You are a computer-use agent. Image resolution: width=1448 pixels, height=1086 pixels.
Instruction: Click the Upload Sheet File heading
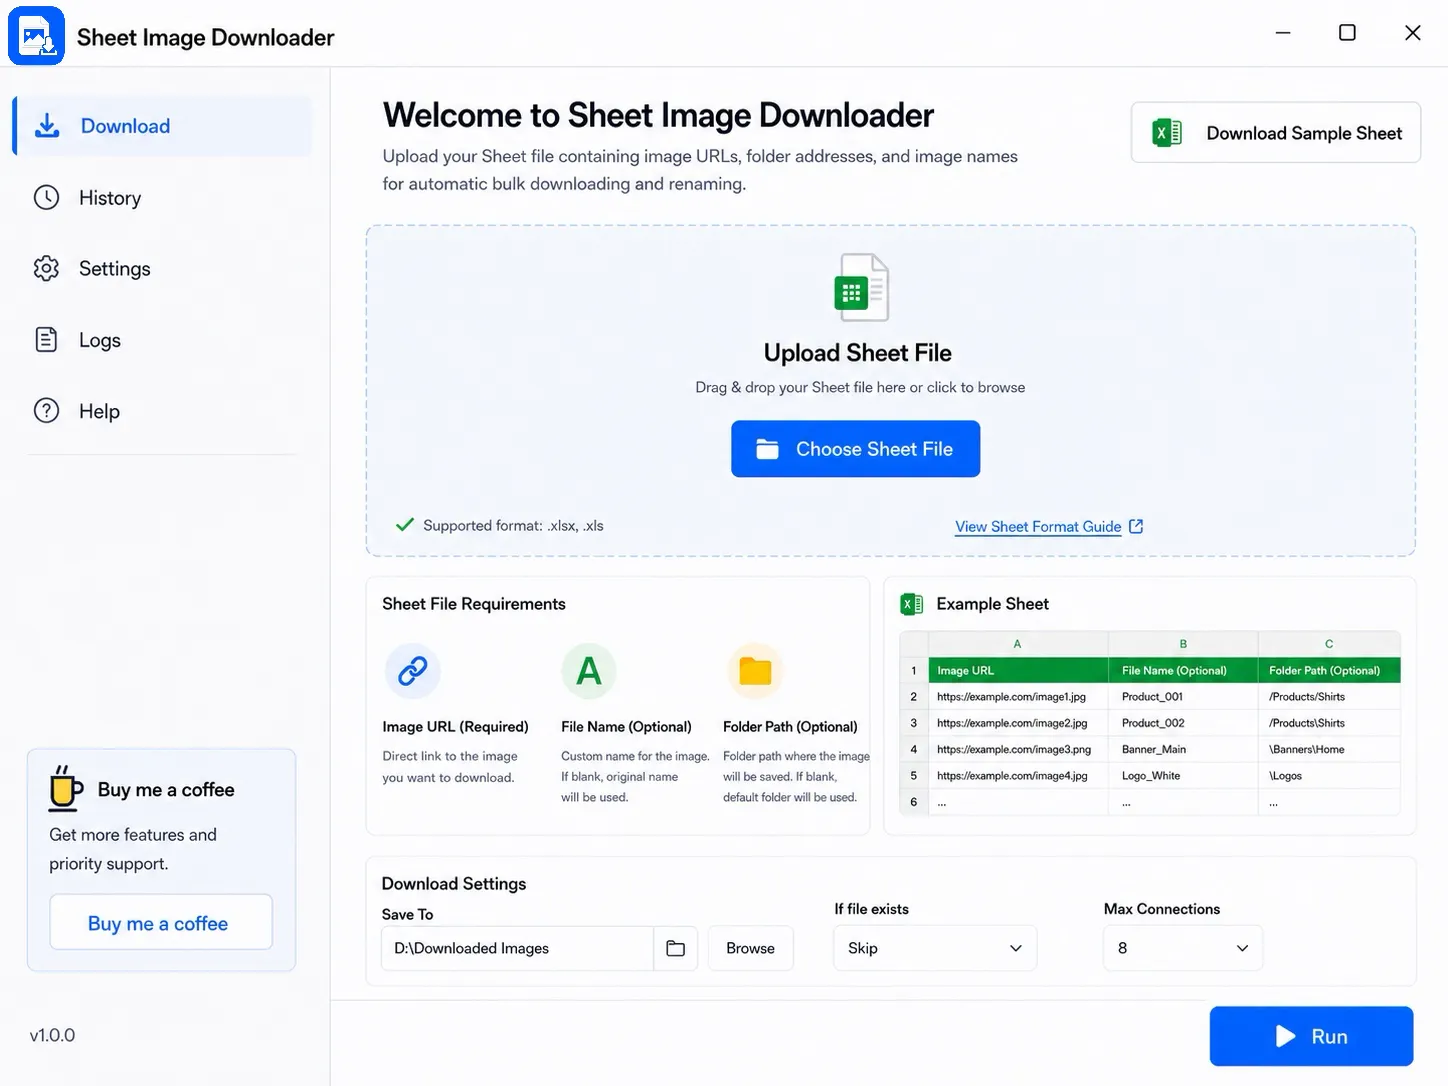coord(857,353)
